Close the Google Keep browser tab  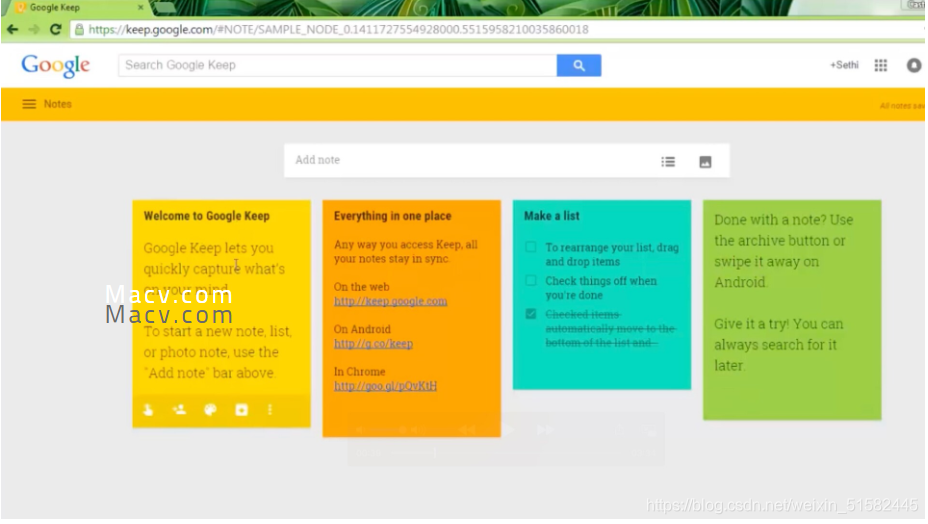pos(140,8)
